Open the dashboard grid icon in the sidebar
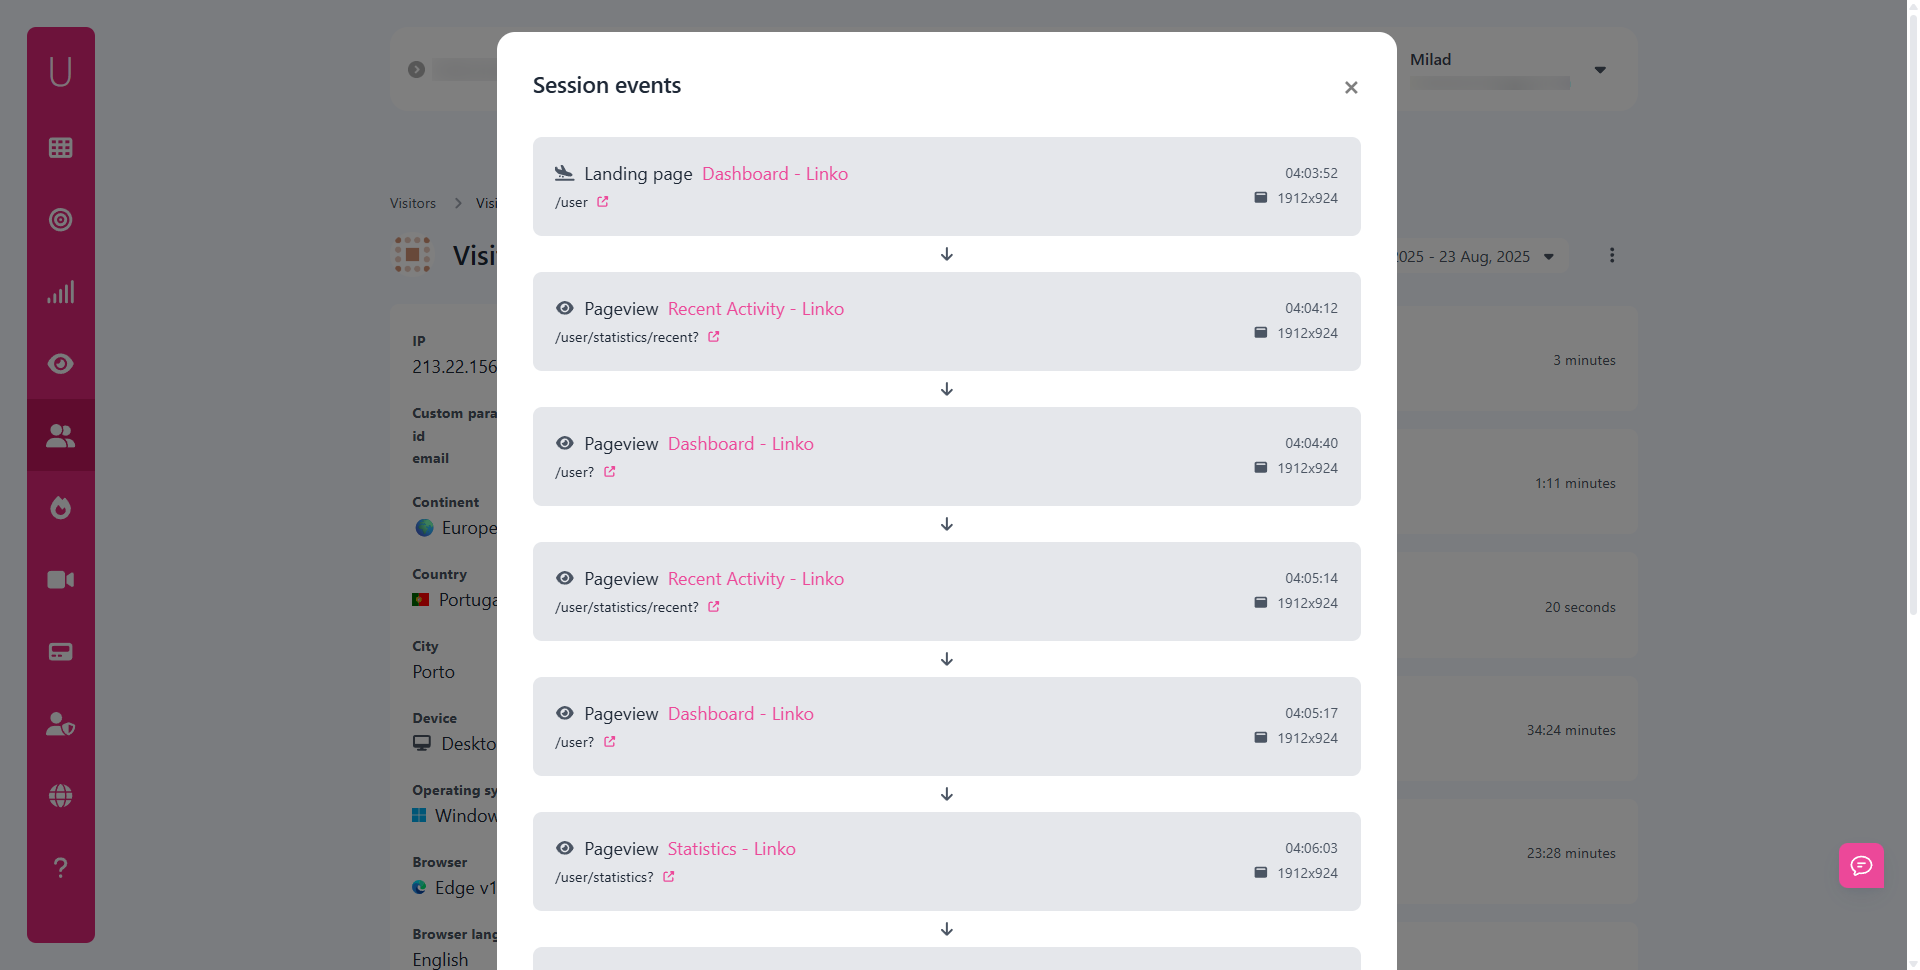 [x=60, y=147]
